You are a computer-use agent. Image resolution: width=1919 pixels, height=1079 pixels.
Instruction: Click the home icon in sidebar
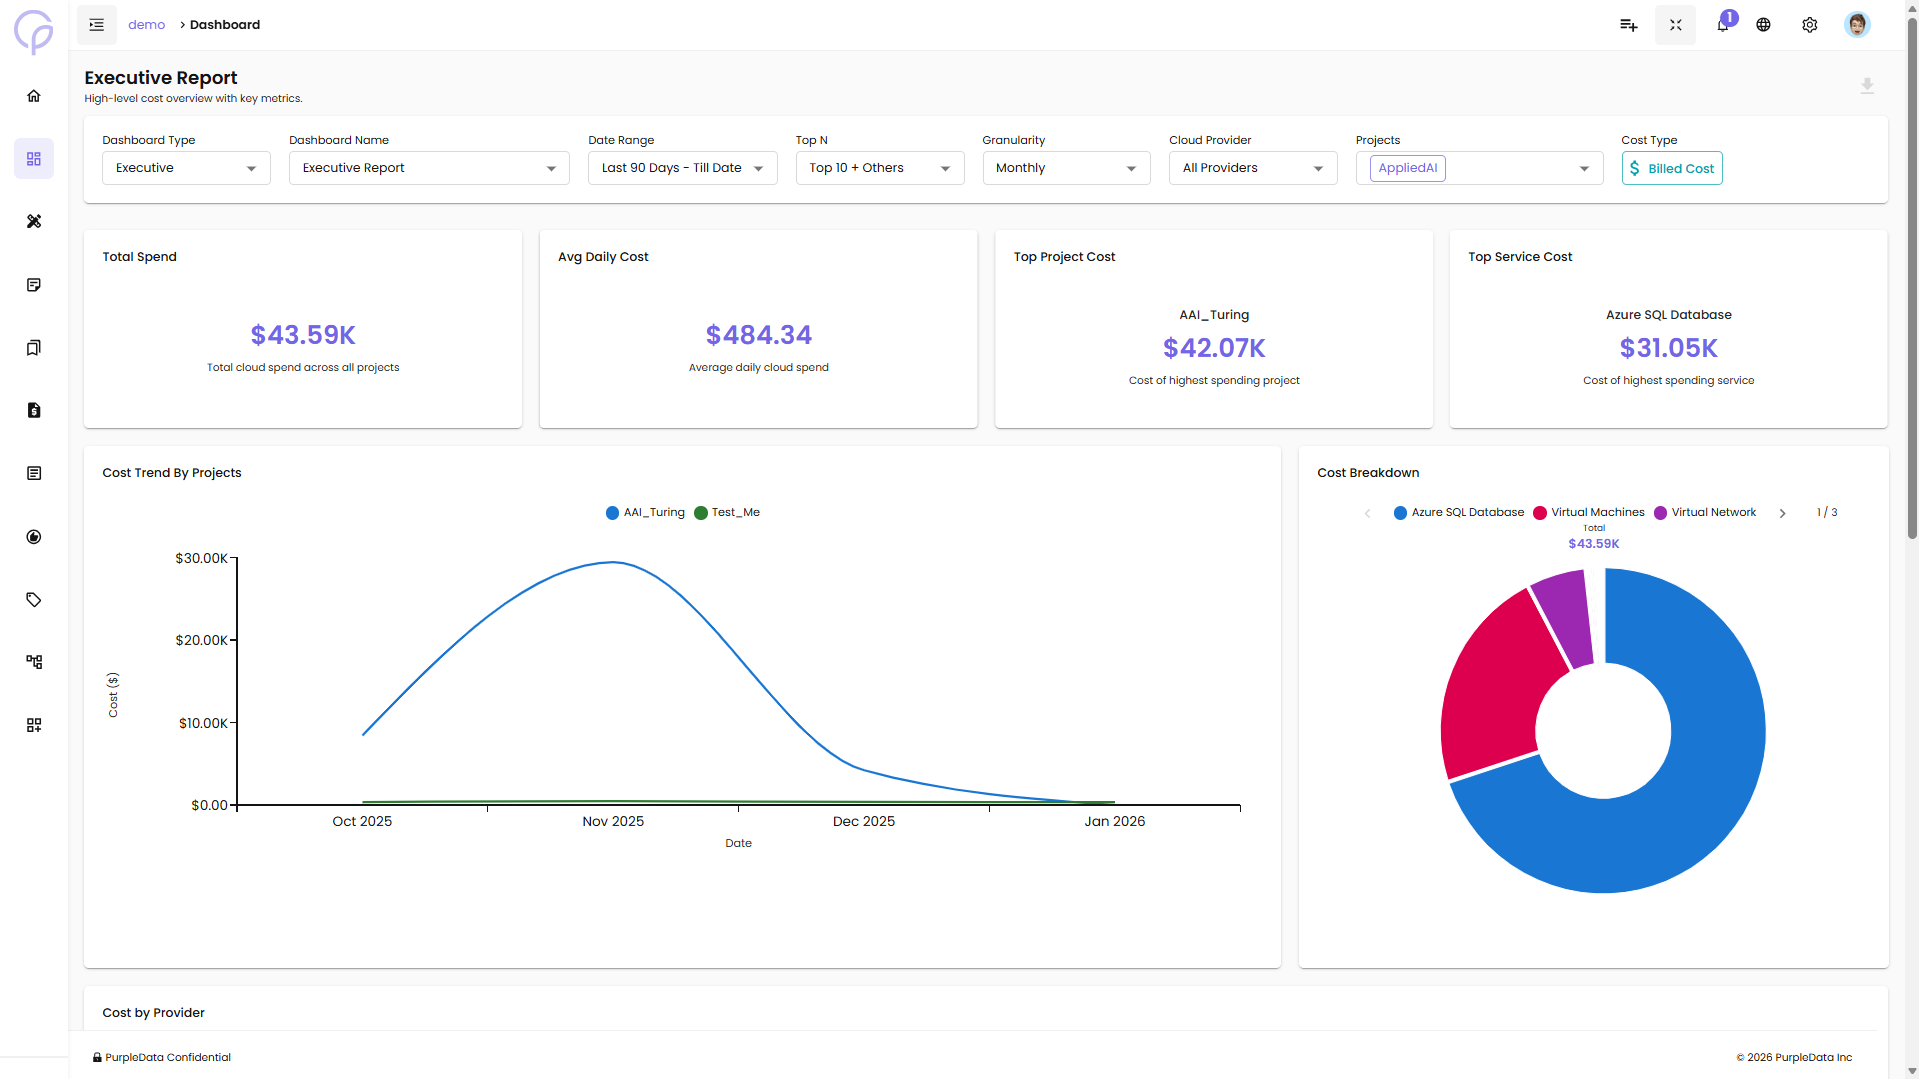click(x=34, y=96)
